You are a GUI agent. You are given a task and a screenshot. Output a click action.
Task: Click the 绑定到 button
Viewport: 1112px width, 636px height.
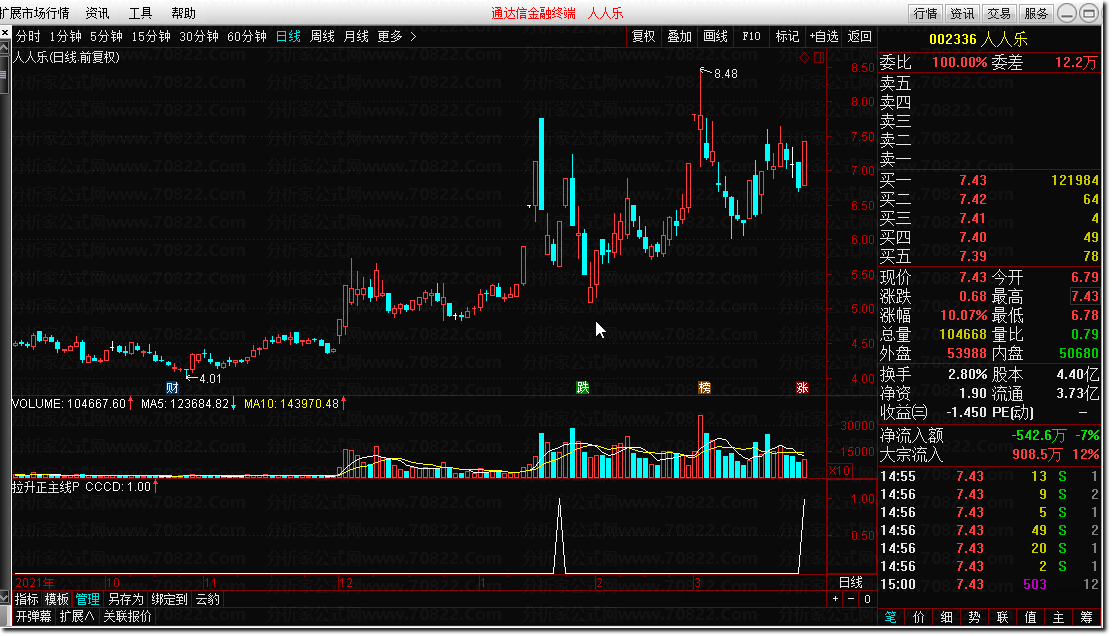click(x=169, y=599)
